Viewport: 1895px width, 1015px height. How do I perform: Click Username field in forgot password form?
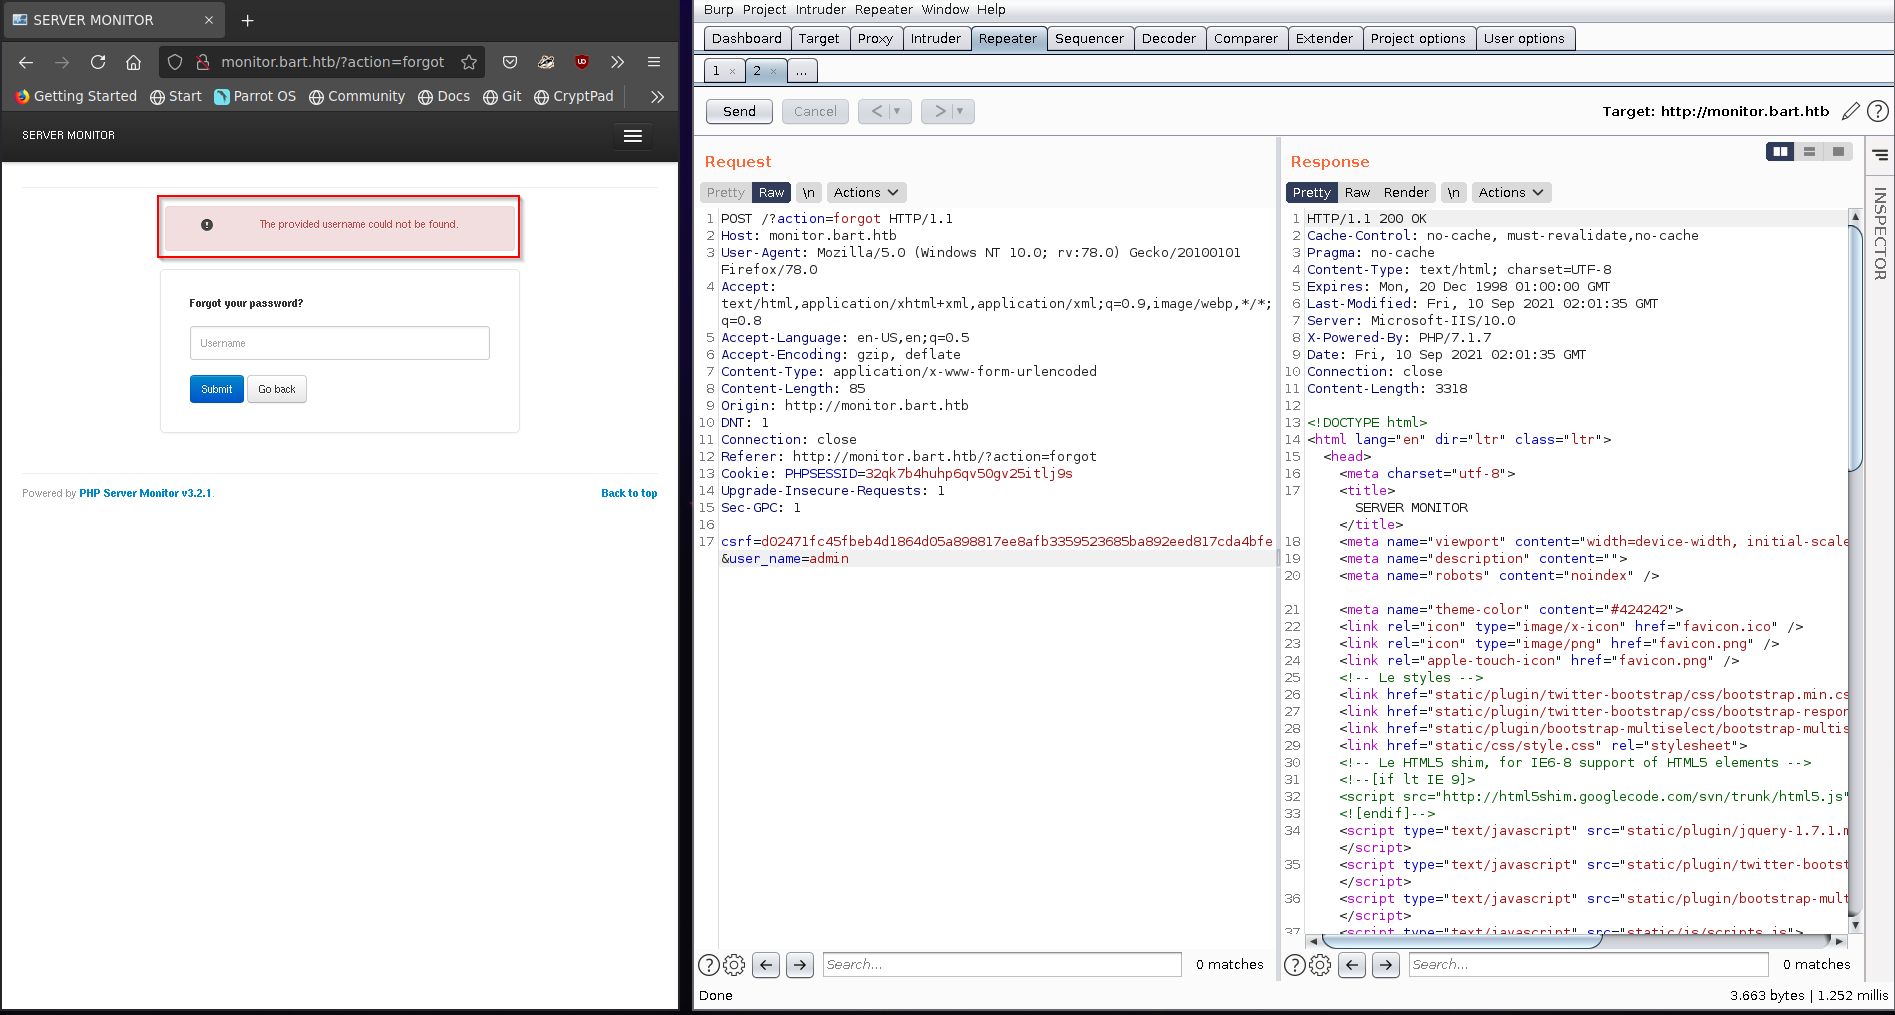pyautogui.click(x=340, y=343)
